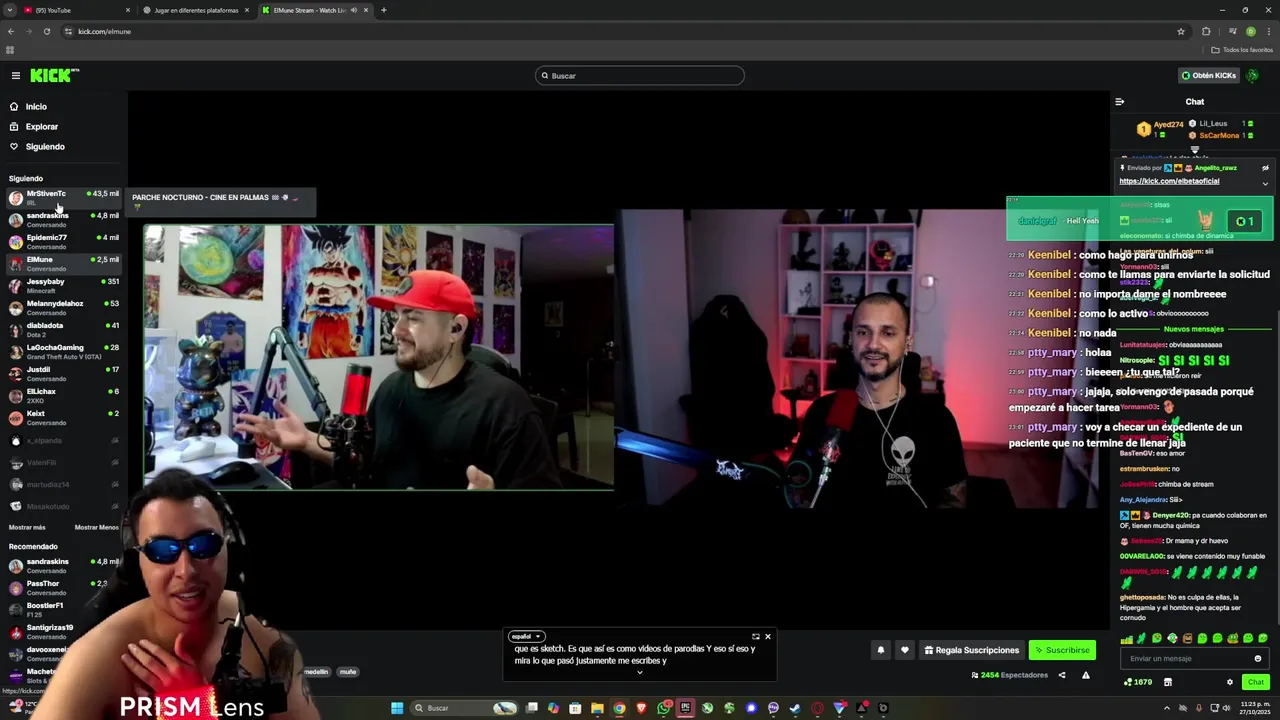Click the Suscribirse button
Image resolution: width=1280 pixels, height=720 pixels.
[x=1062, y=650]
